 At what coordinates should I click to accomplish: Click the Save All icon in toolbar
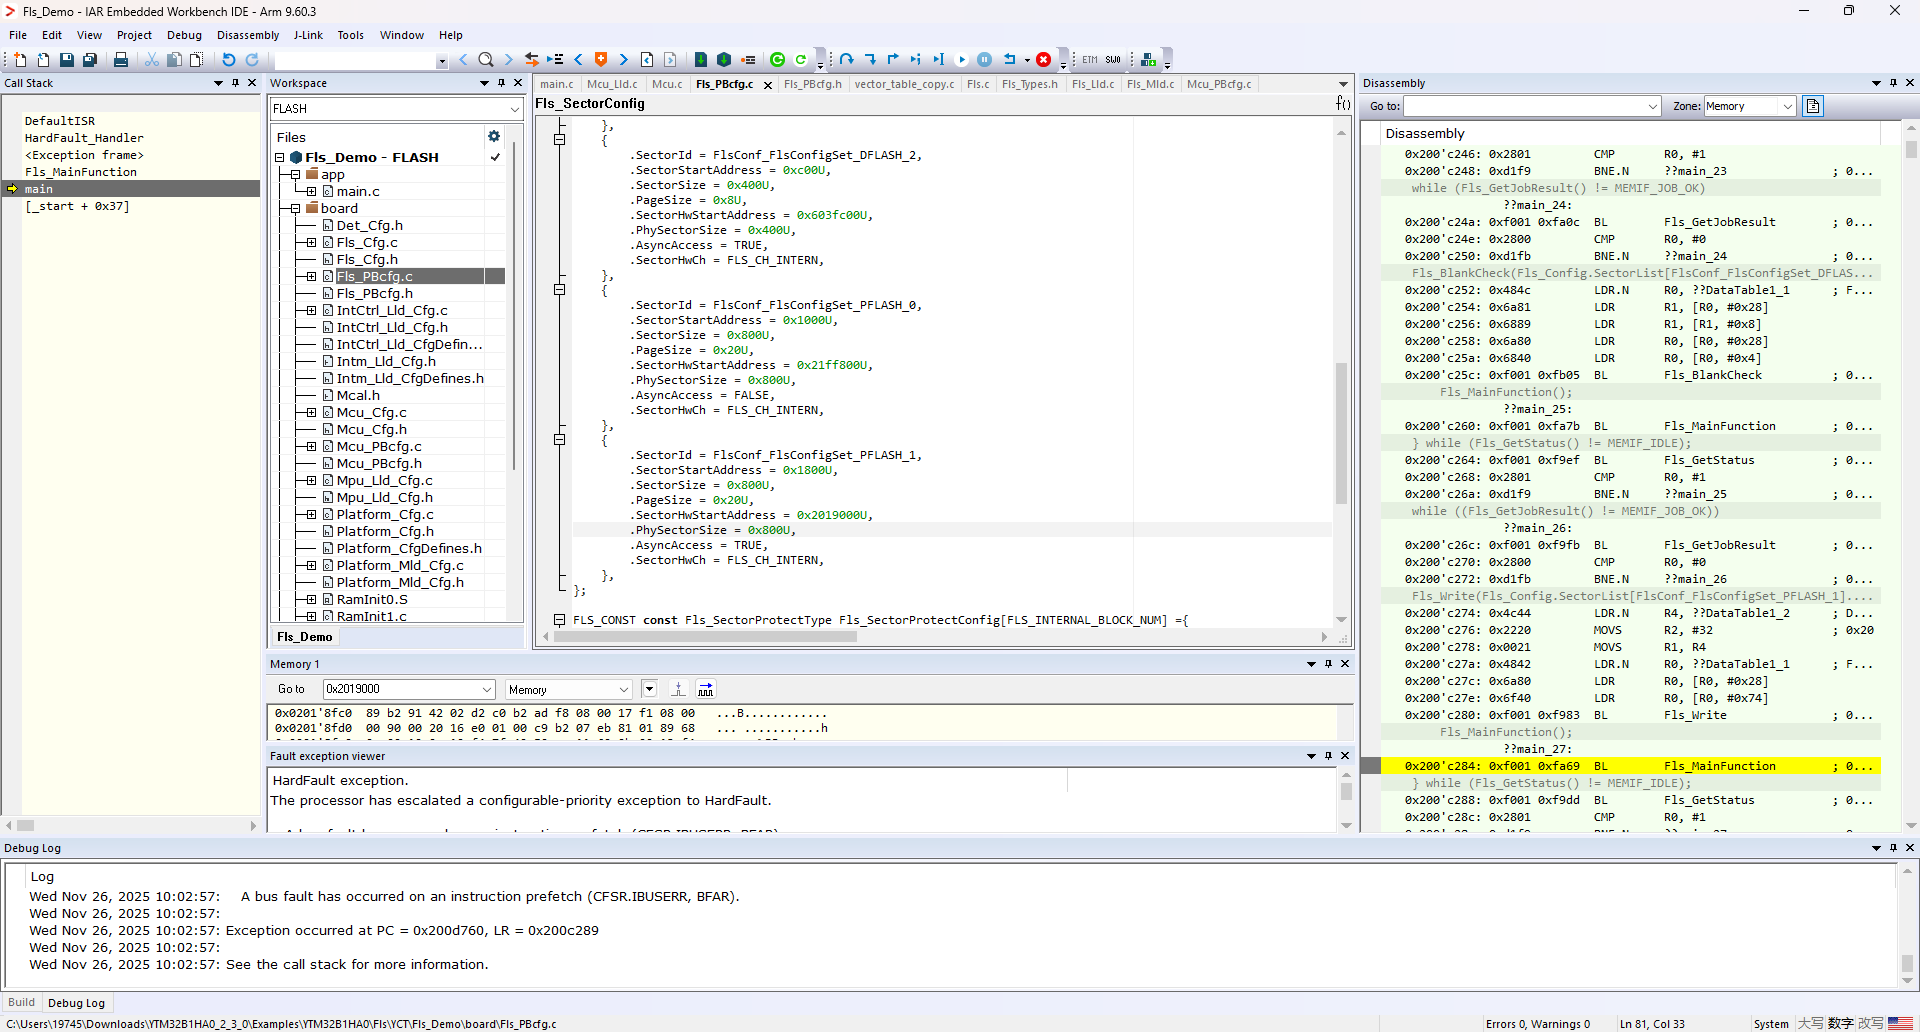pyautogui.click(x=90, y=60)
